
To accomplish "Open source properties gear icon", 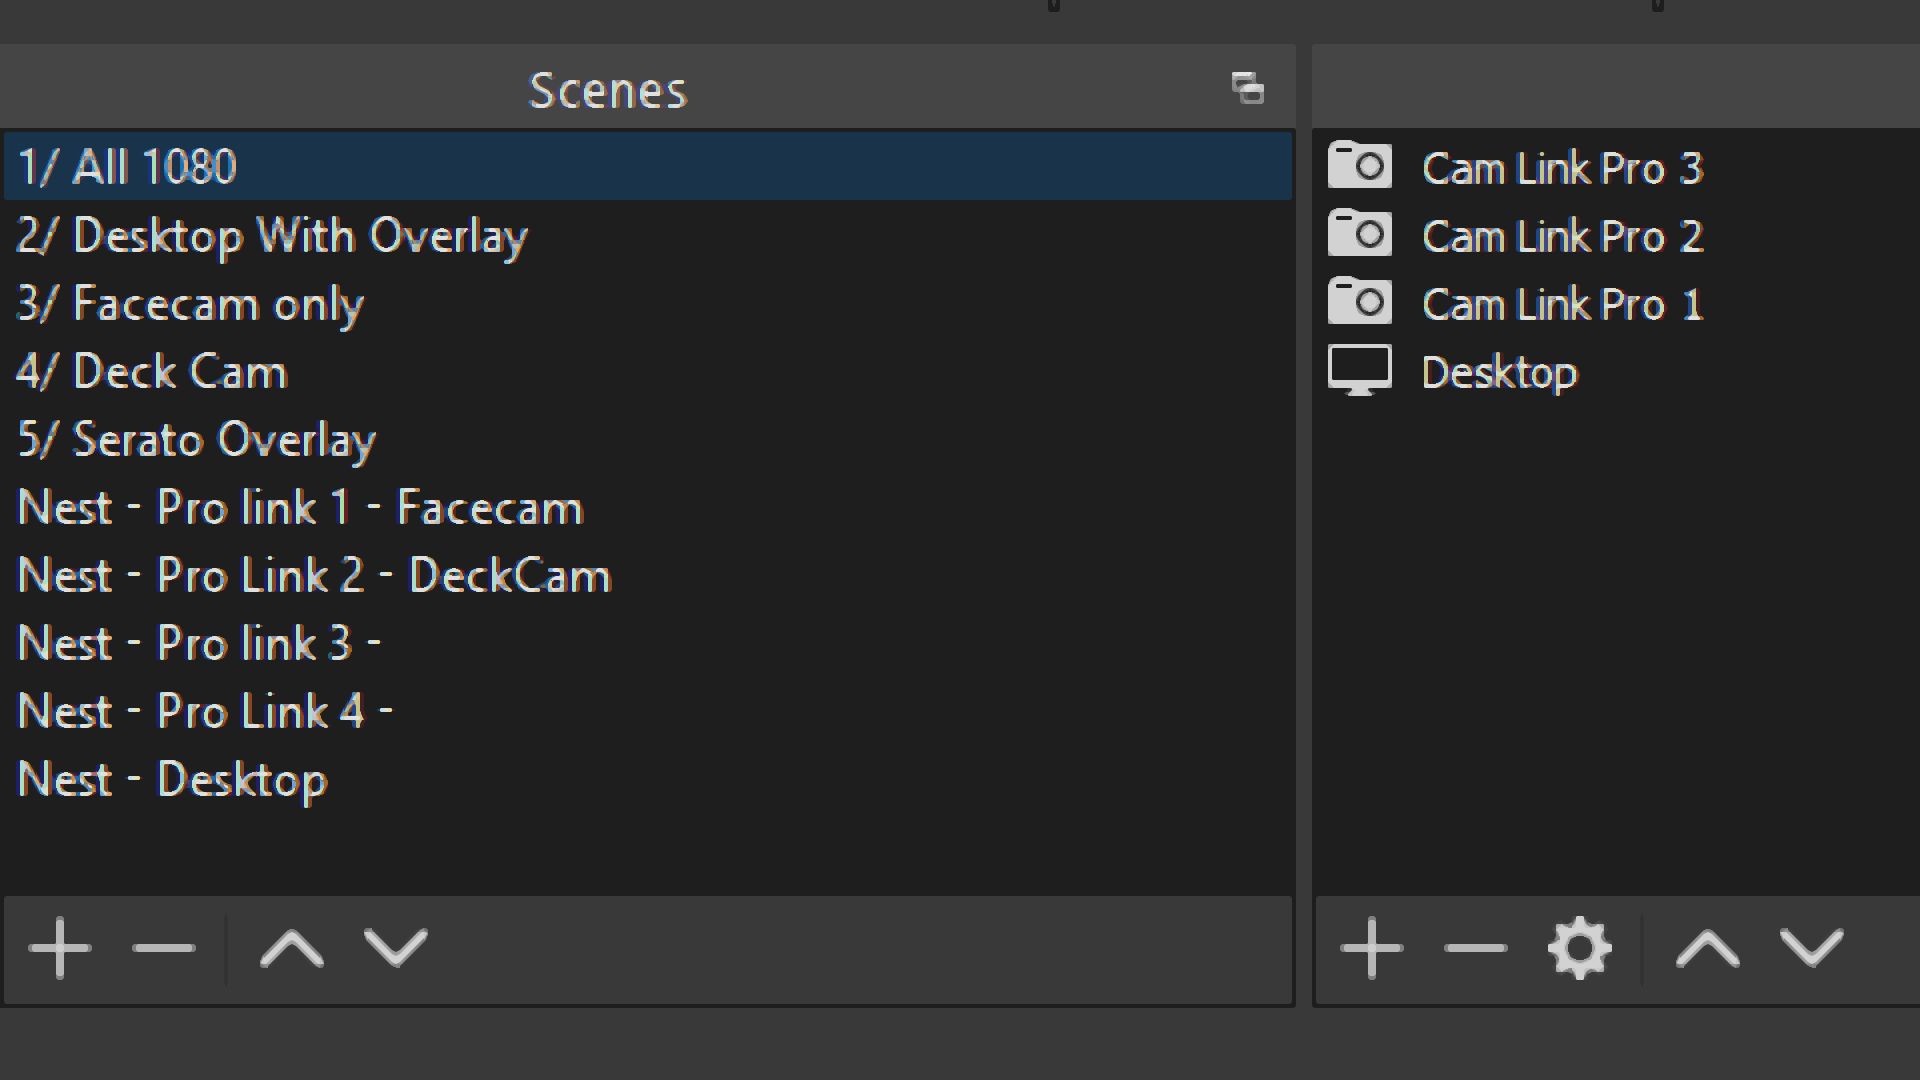I will pos(1580,947).
